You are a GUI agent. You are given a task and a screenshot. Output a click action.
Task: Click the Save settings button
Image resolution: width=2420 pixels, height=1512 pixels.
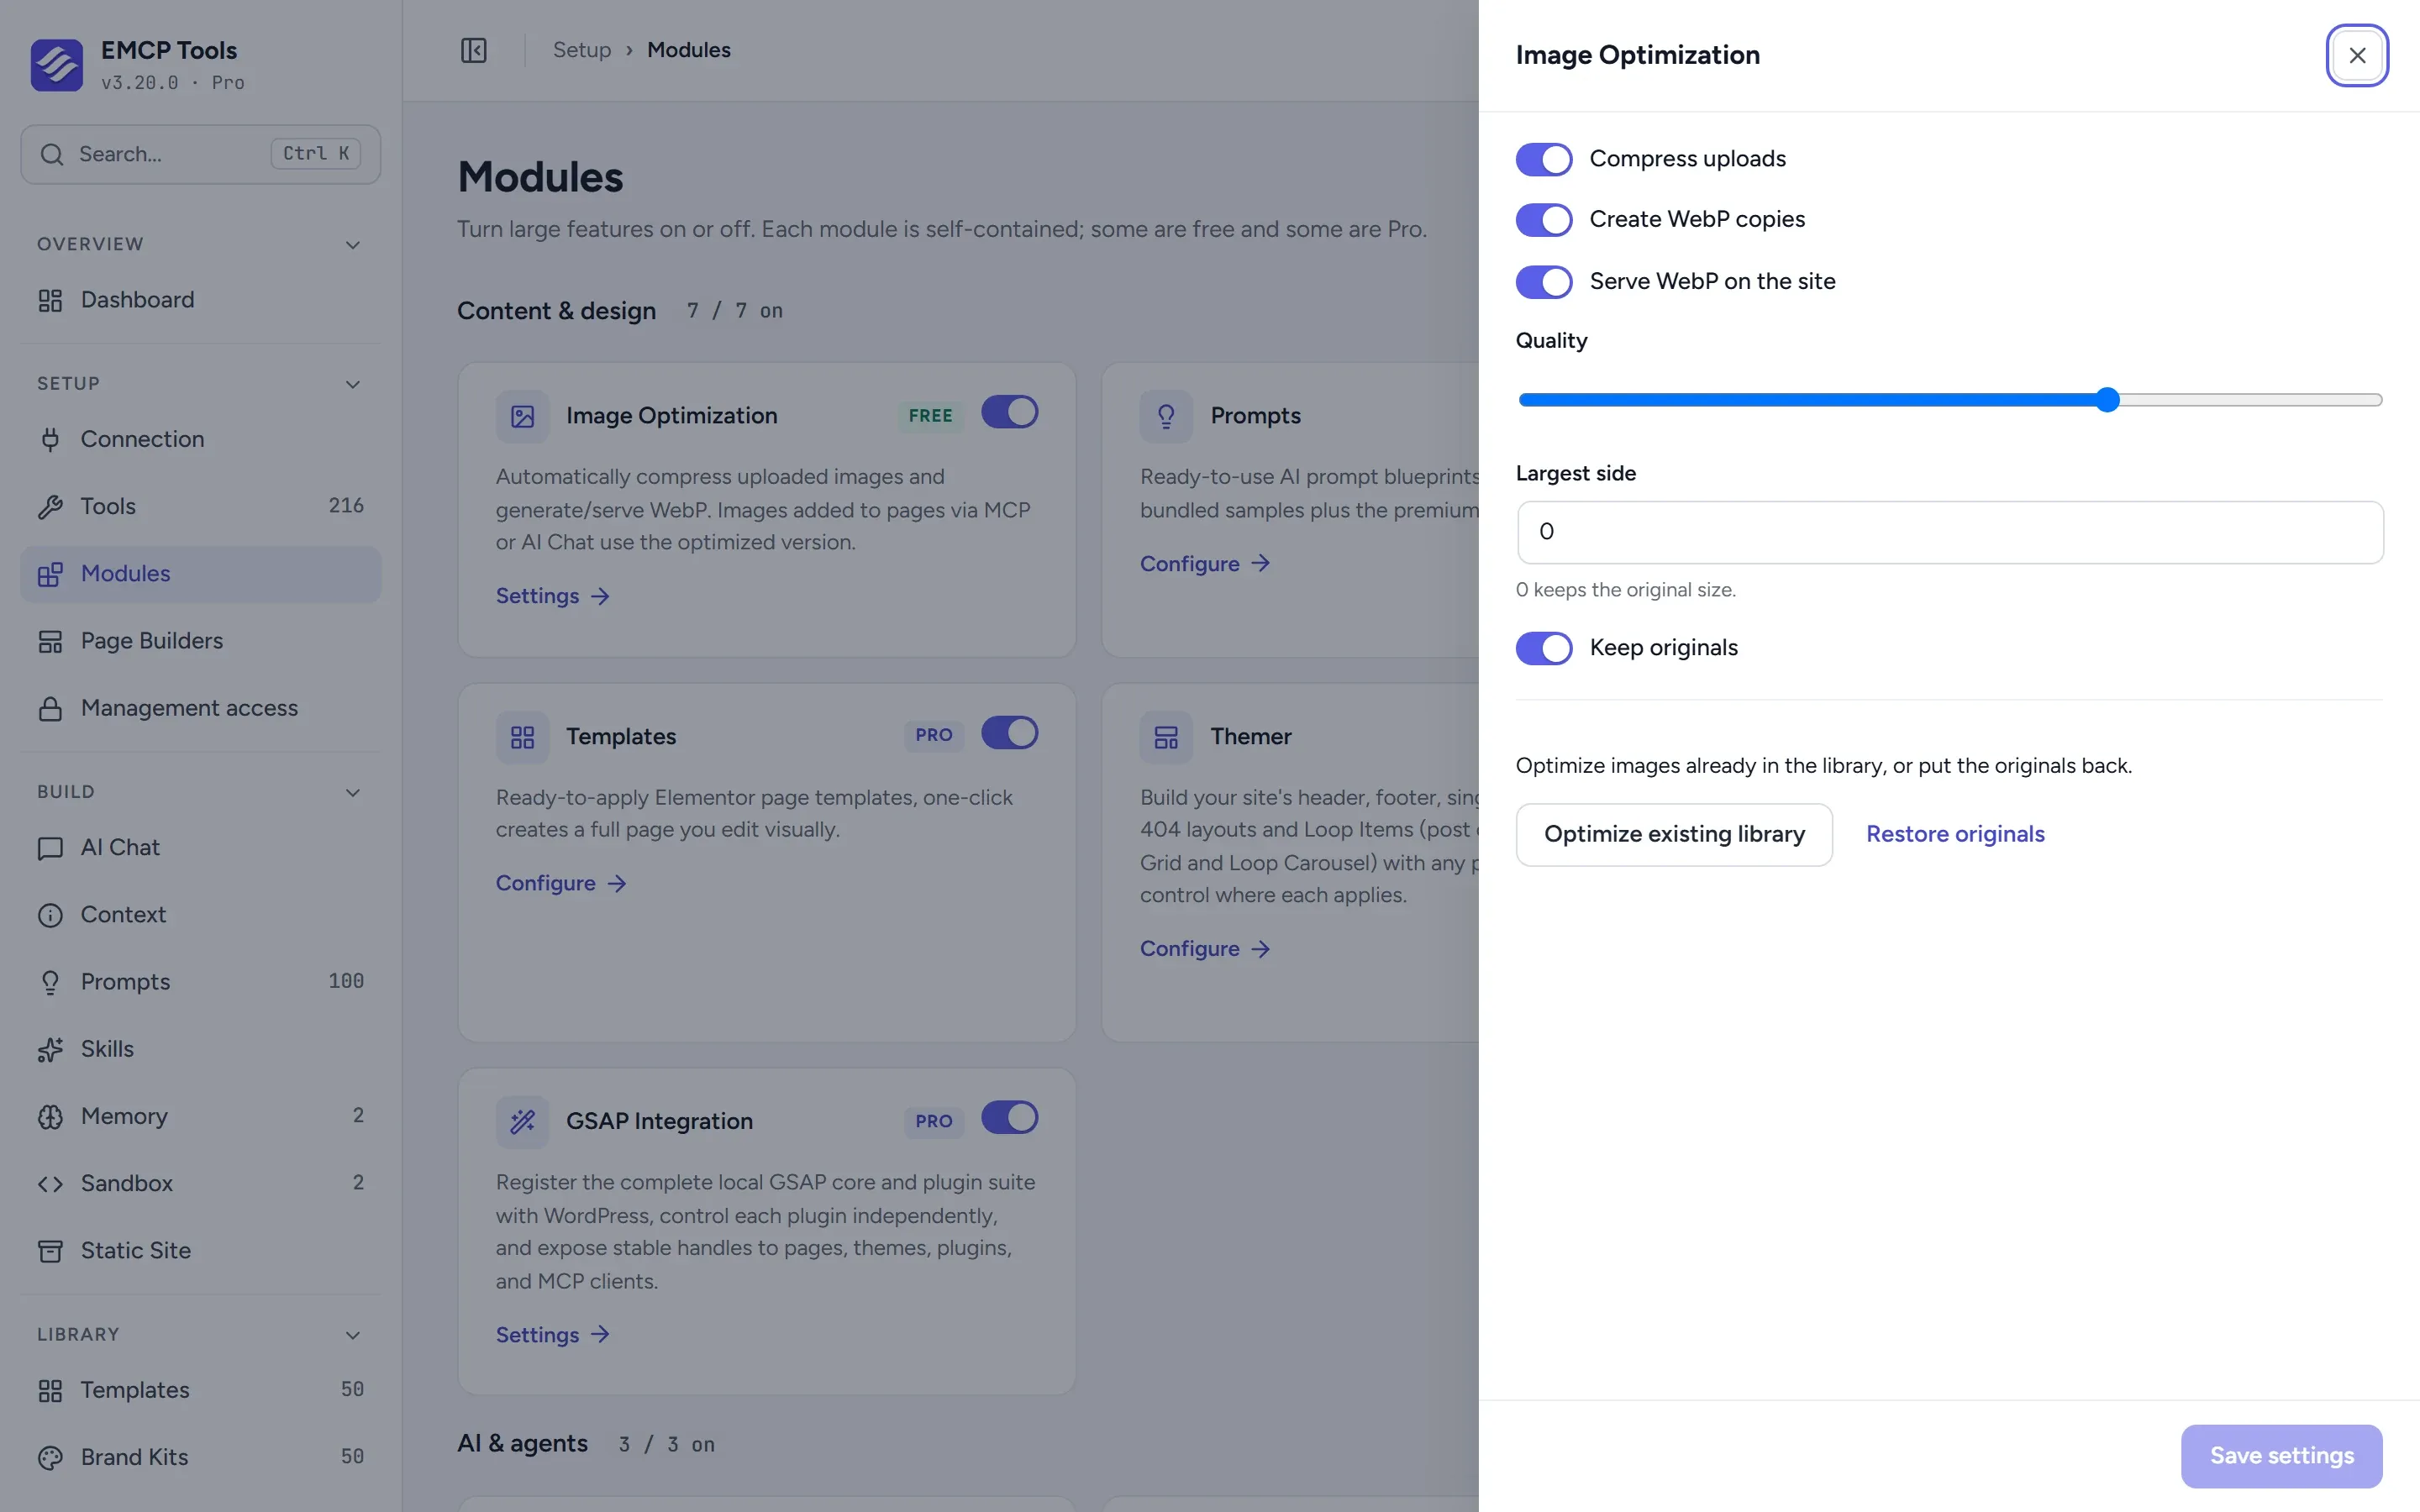coord(2281,1456)
